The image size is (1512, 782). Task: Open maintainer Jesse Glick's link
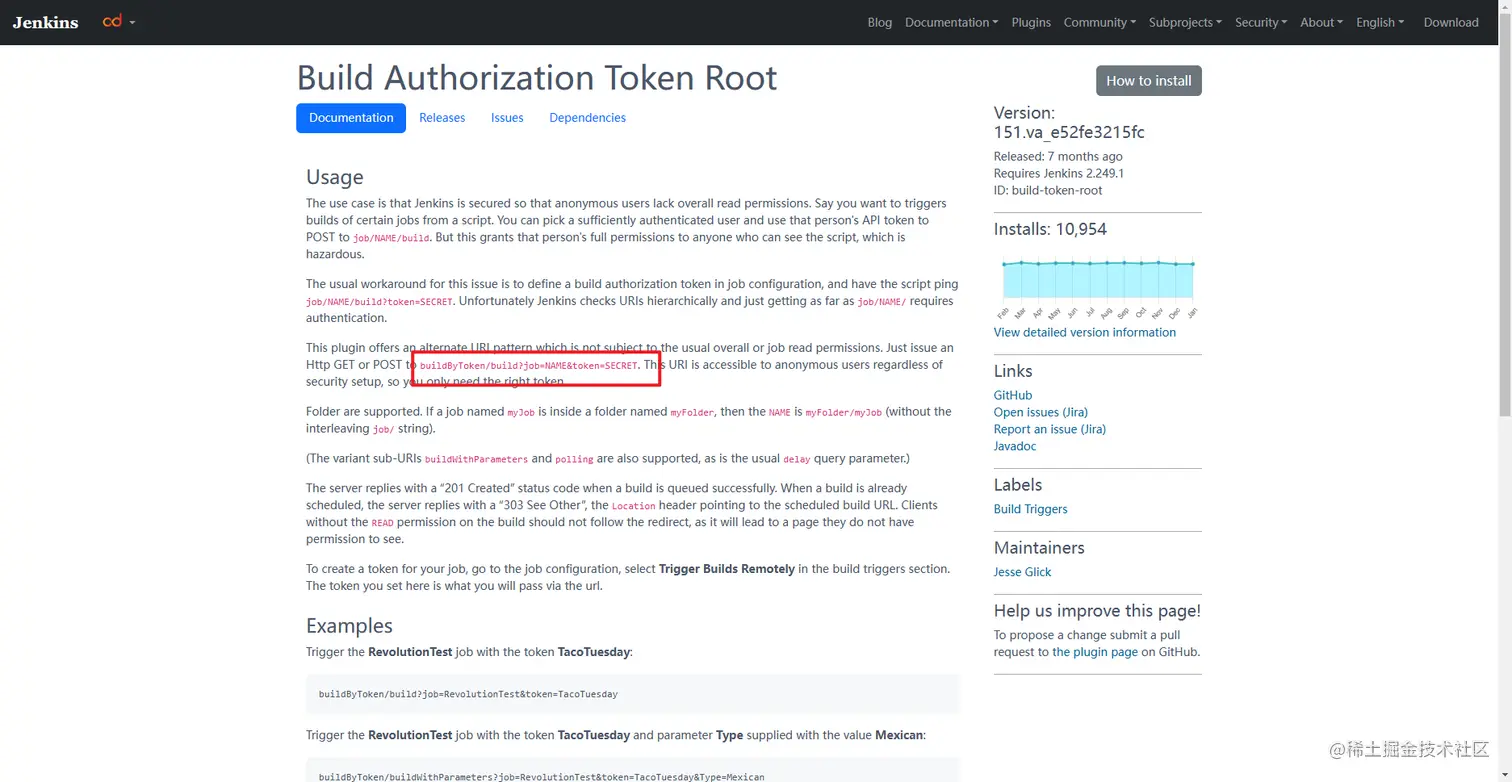(1022, 572)
